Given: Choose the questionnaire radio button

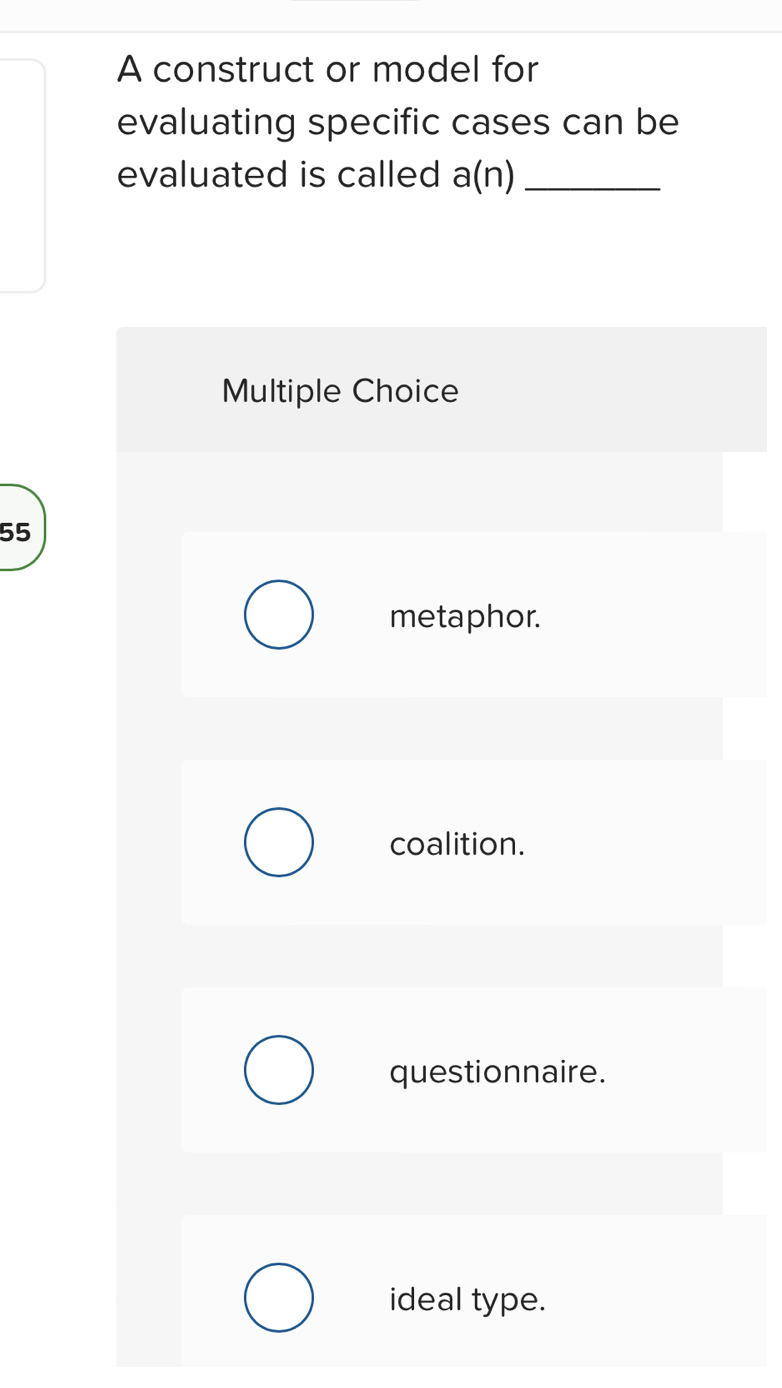Looking at the screenshot, I should click(278, 1069).
